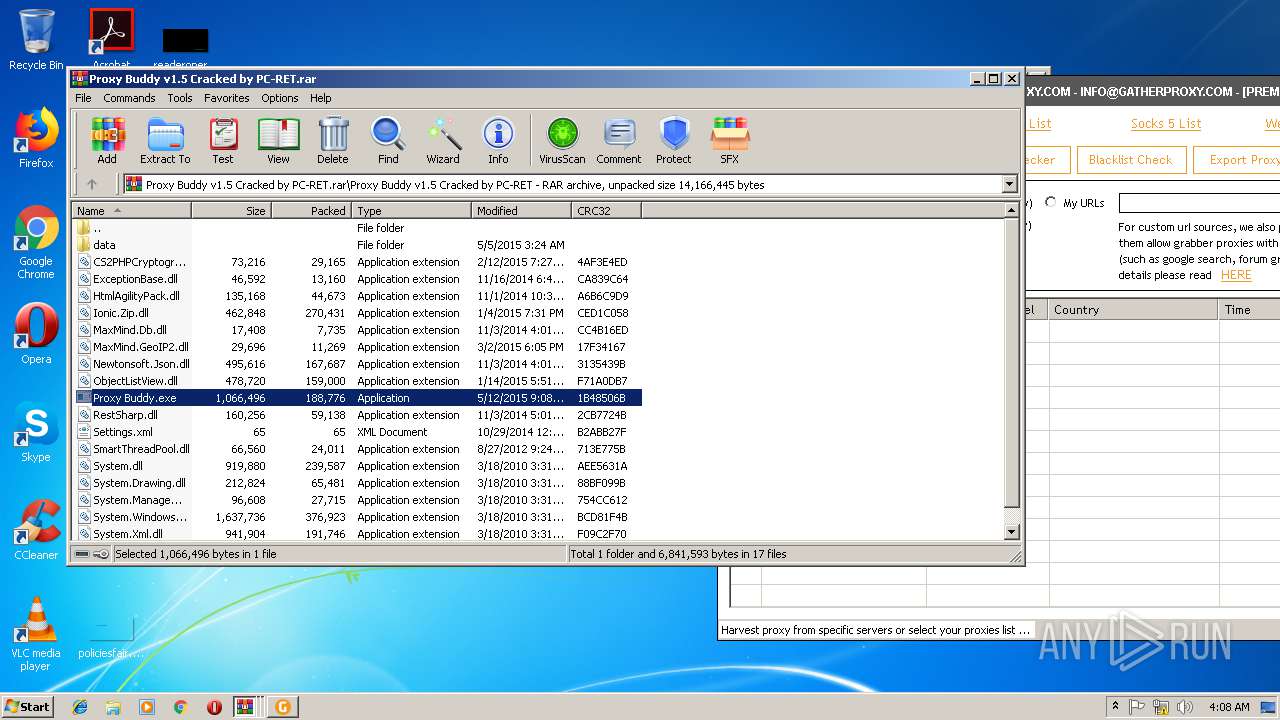Click the Protect shield icon
Screen dimensions: 1280x720
tap(674, 140)
